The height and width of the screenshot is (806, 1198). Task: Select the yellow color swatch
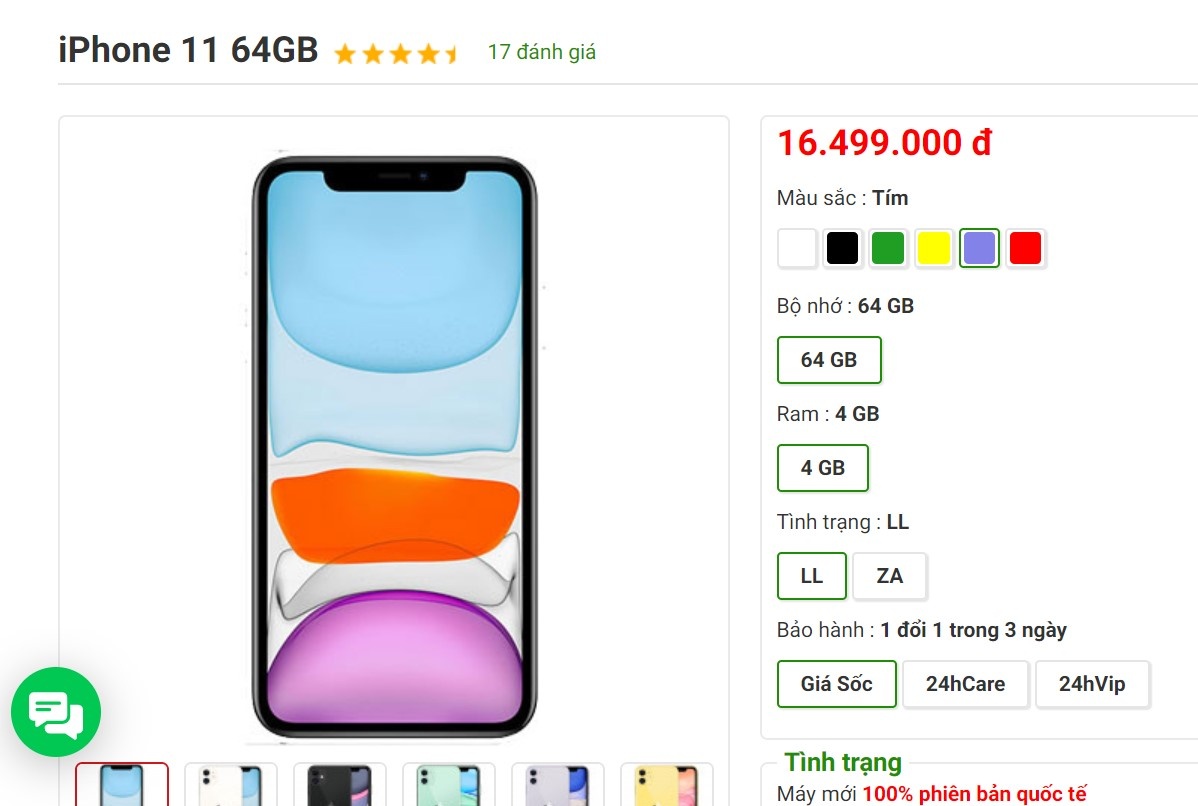tap(933, 247)
